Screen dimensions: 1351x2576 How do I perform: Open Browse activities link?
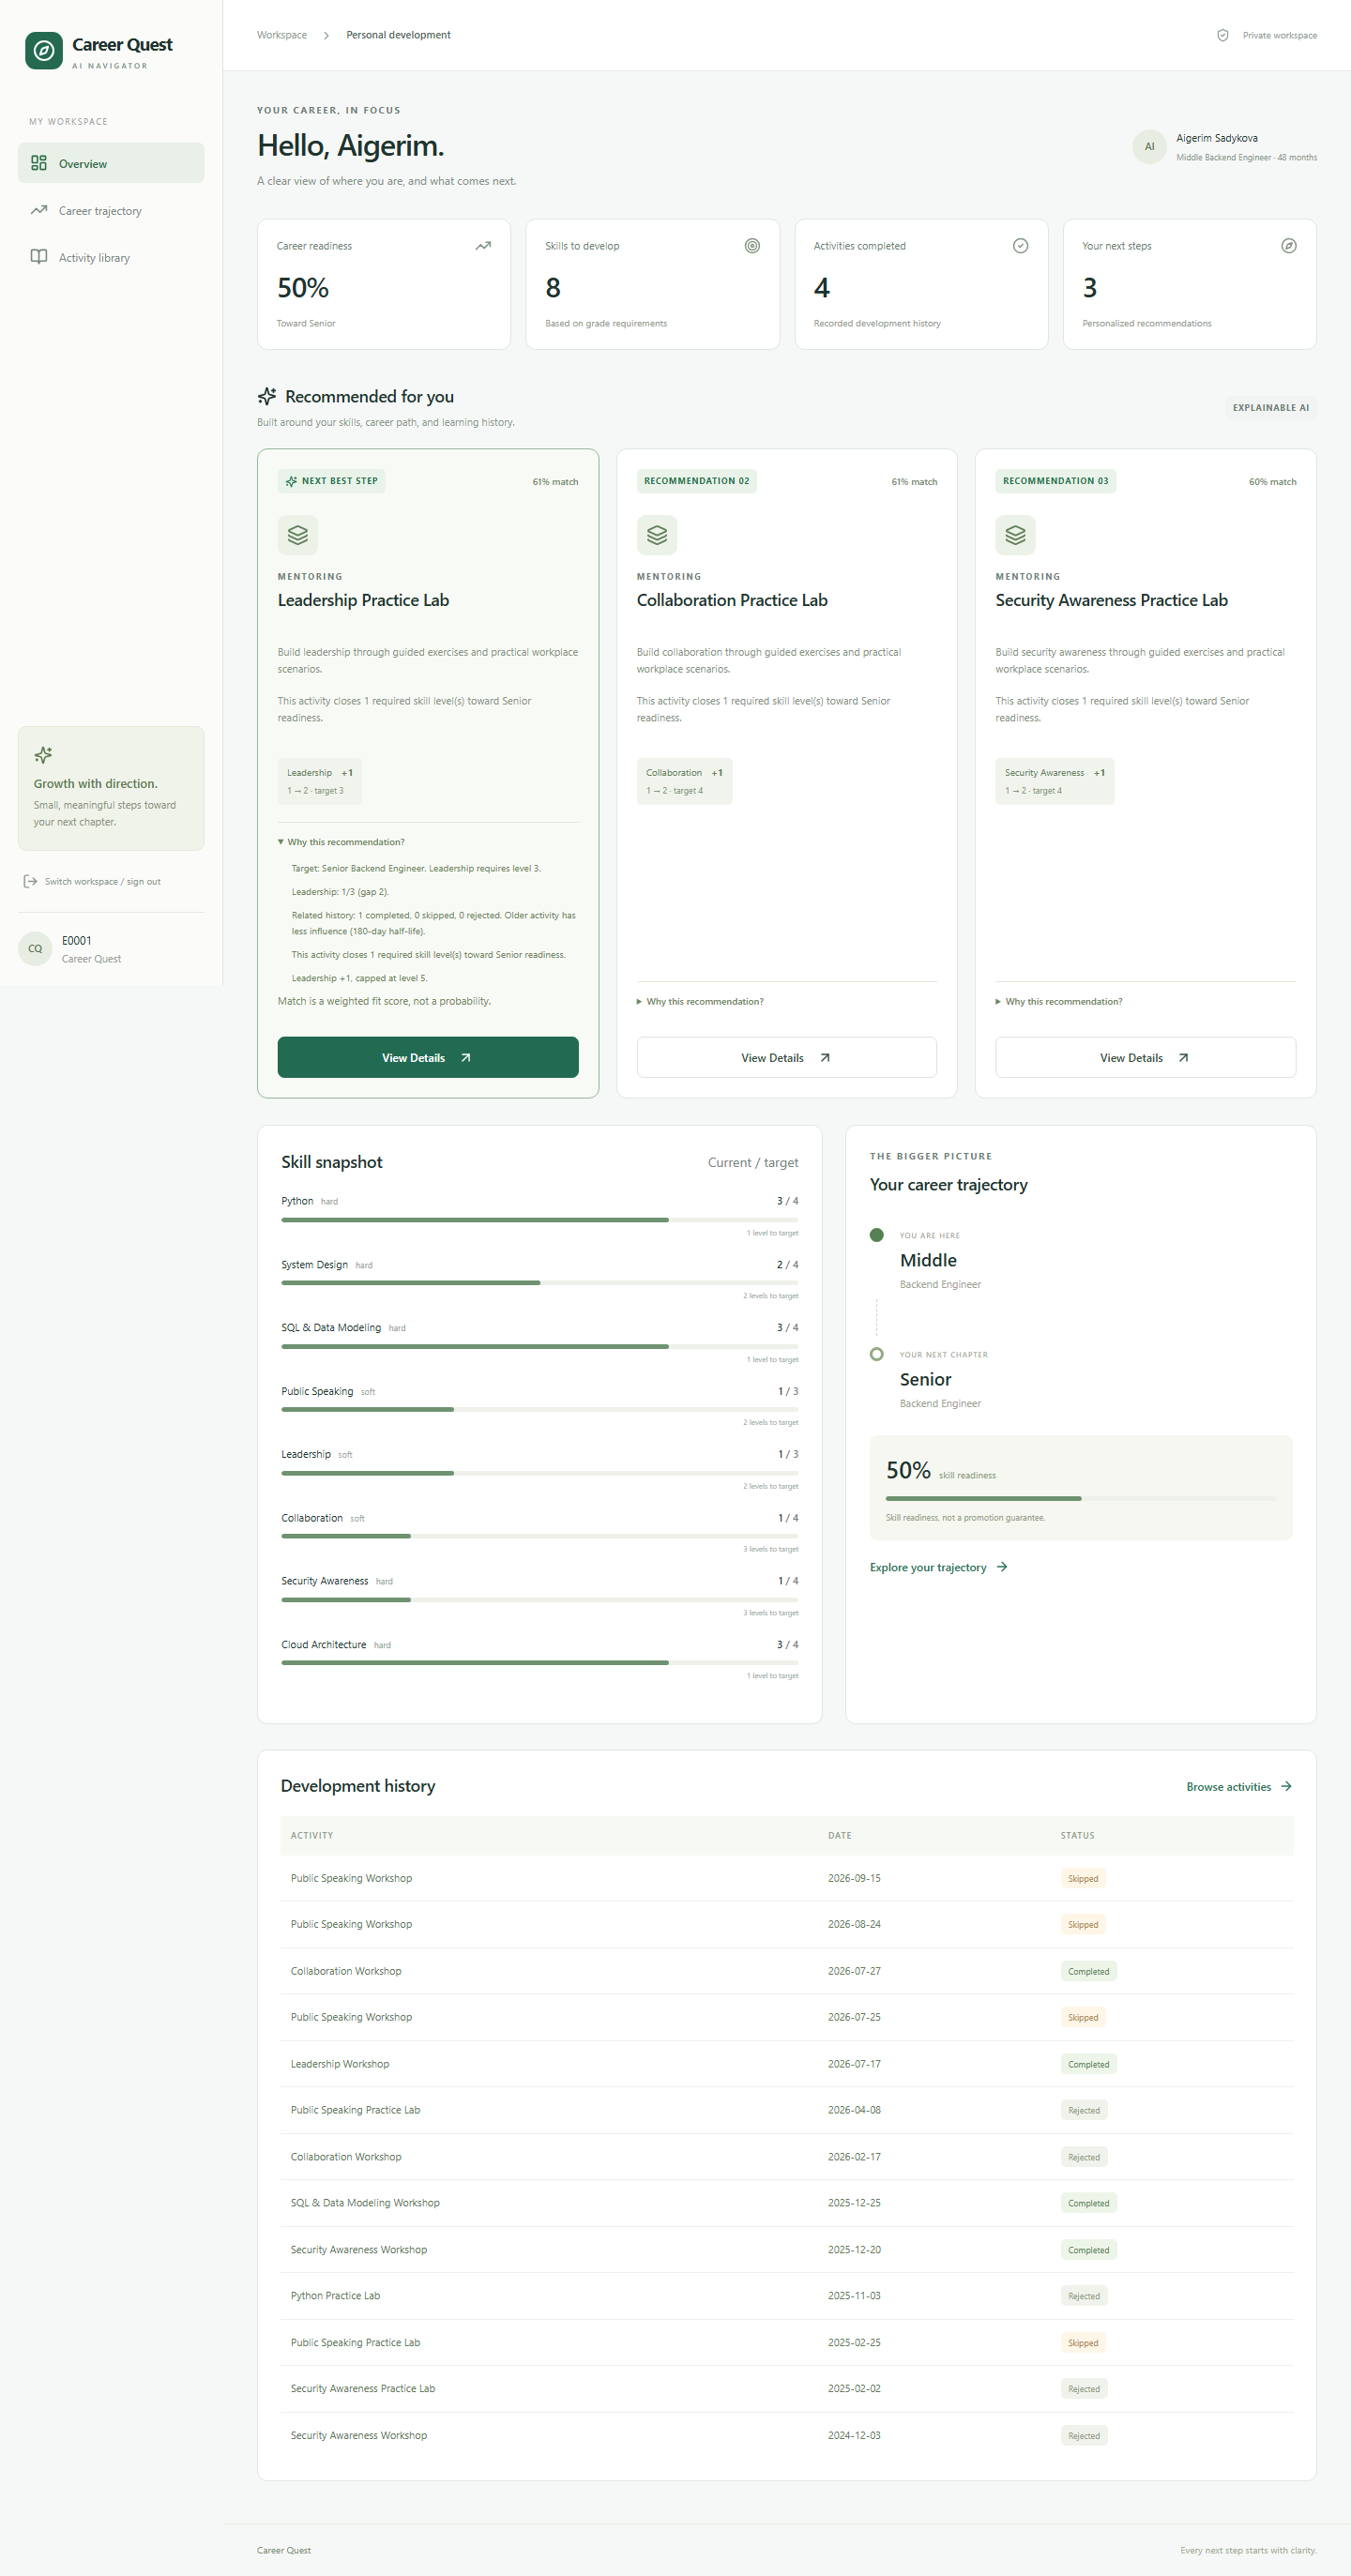[x=1239, y=1786]
